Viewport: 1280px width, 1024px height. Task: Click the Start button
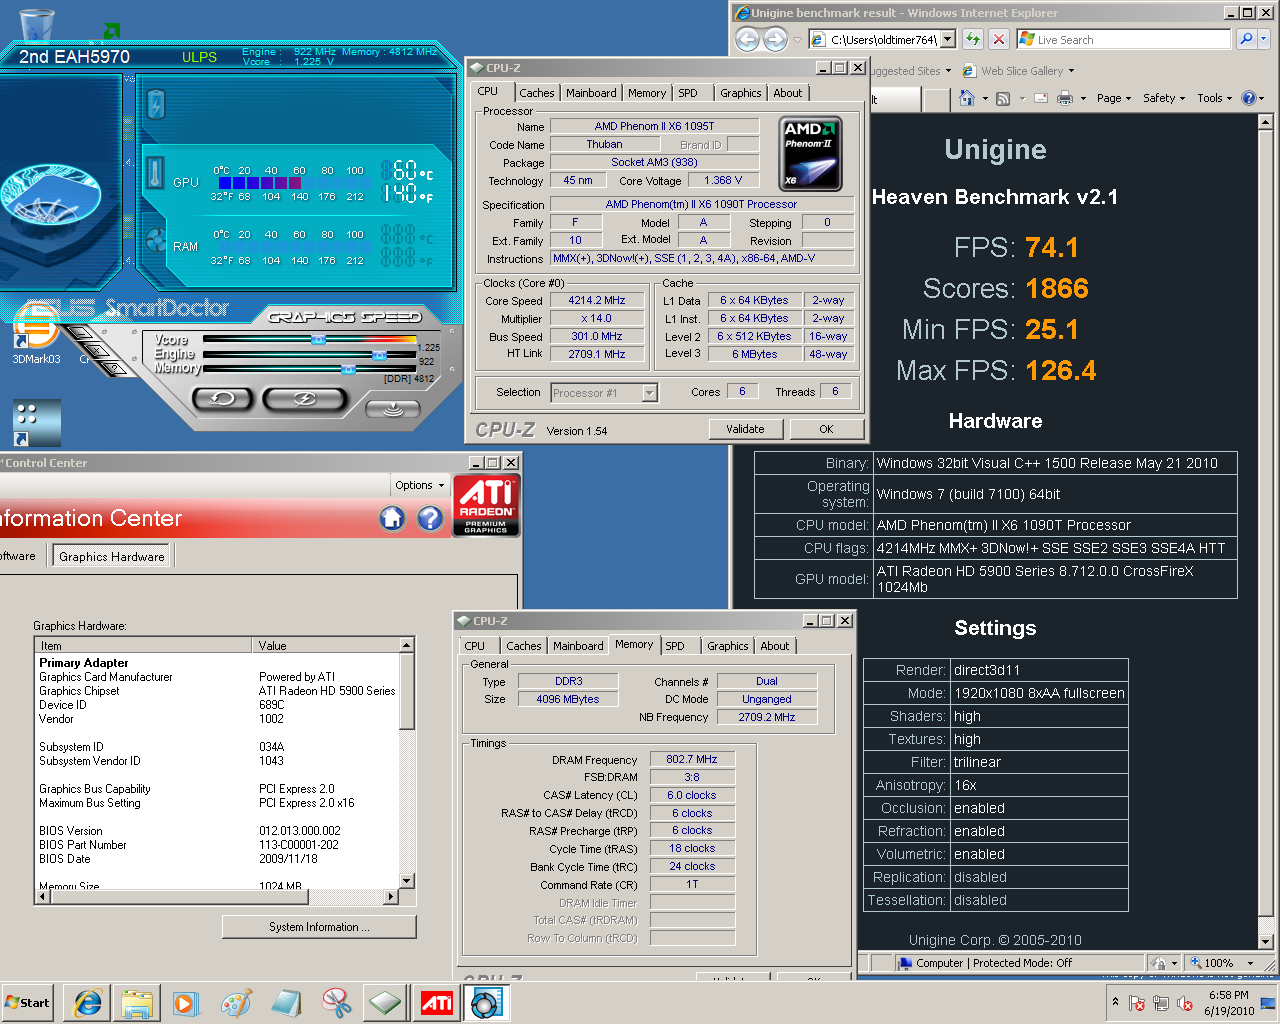28,1003
